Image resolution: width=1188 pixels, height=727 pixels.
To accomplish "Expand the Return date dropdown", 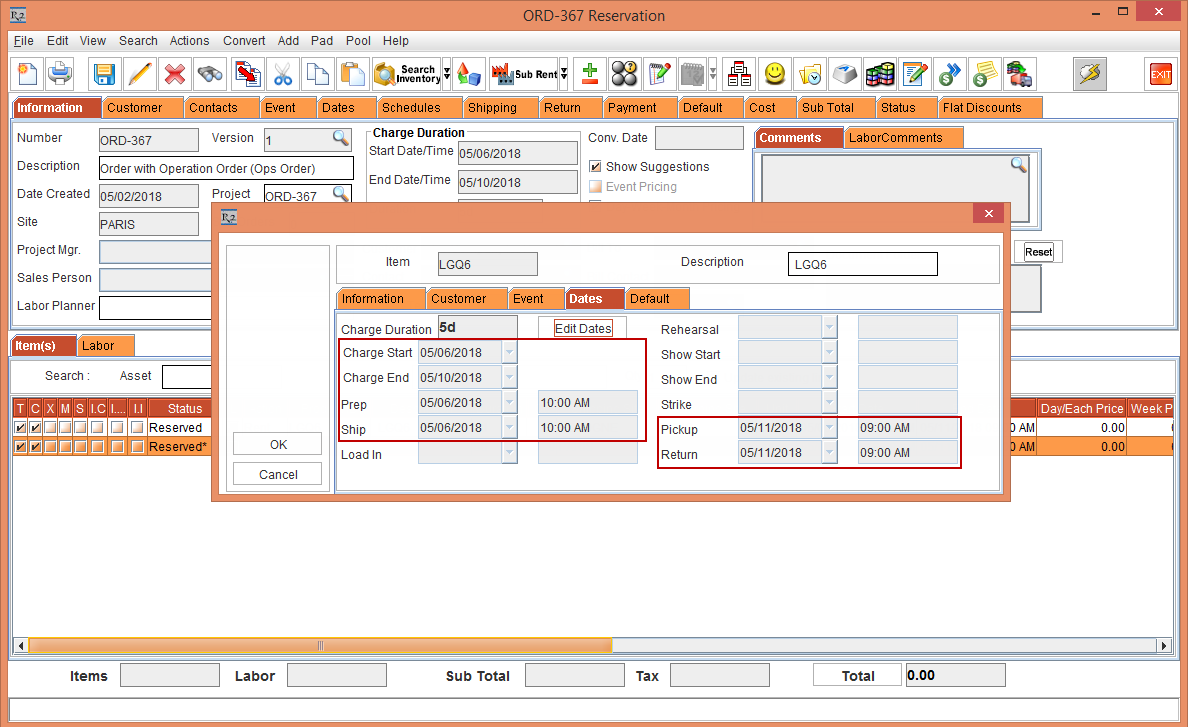I will [x=830, y=453].
